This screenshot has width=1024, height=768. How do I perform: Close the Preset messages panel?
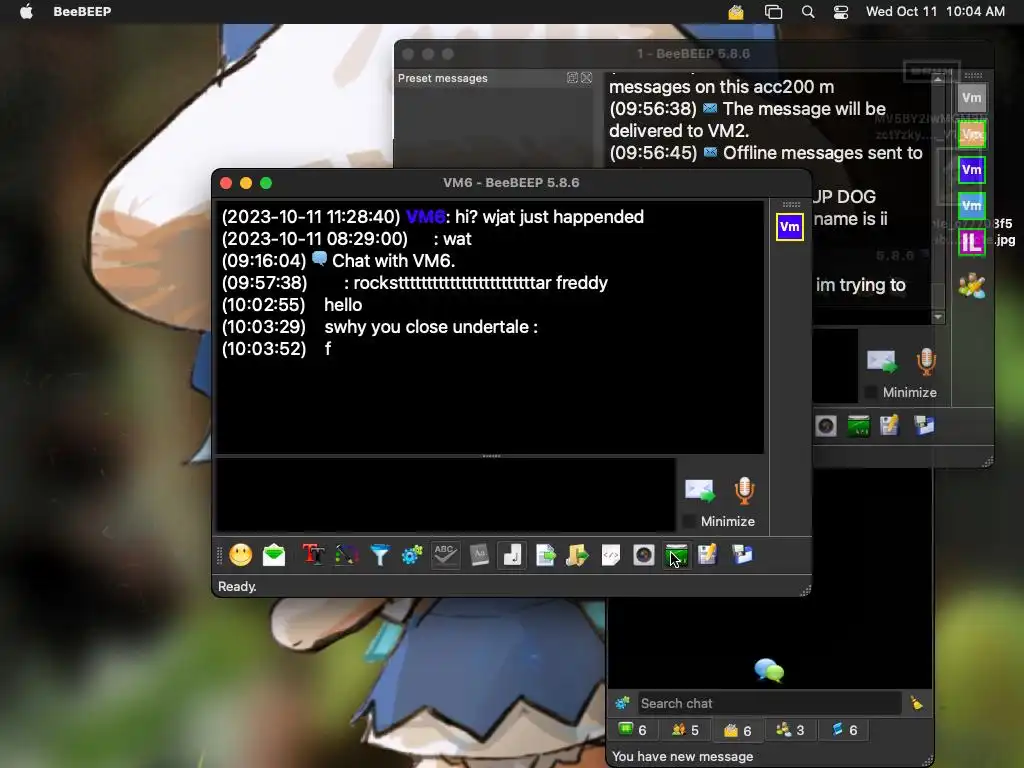[x=586, y=78]
